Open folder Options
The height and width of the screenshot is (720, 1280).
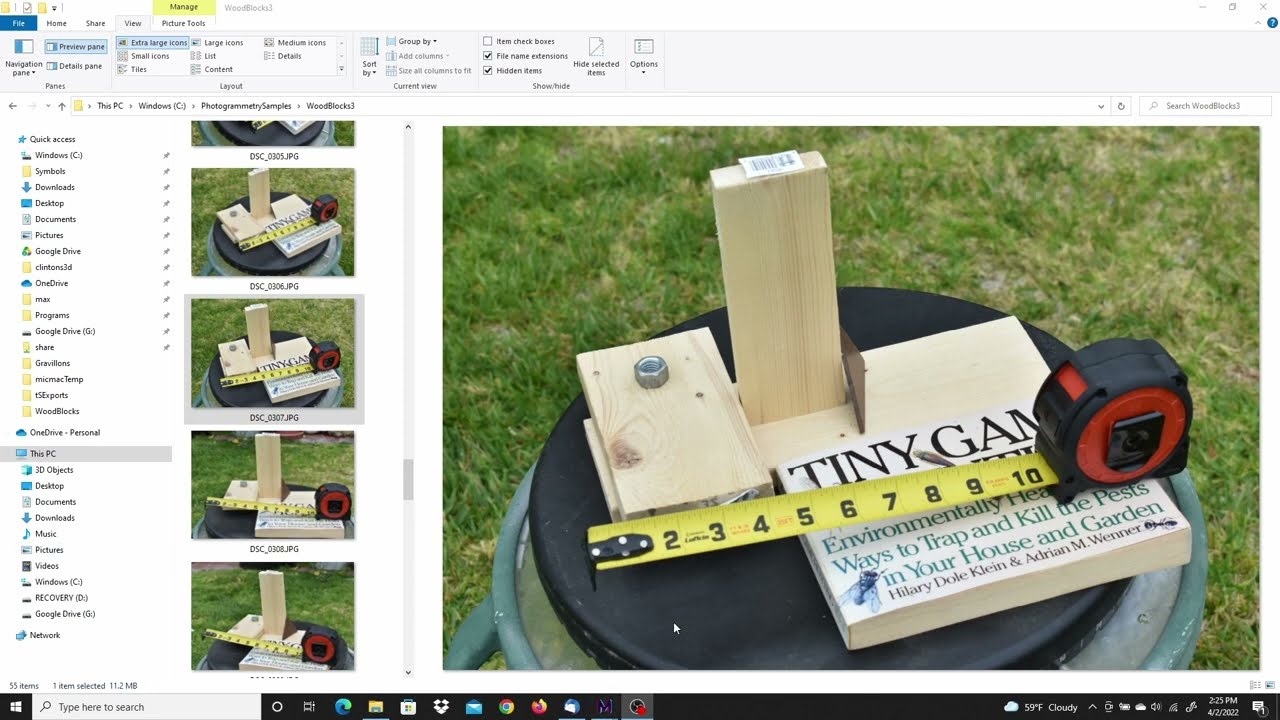point(644,57)
